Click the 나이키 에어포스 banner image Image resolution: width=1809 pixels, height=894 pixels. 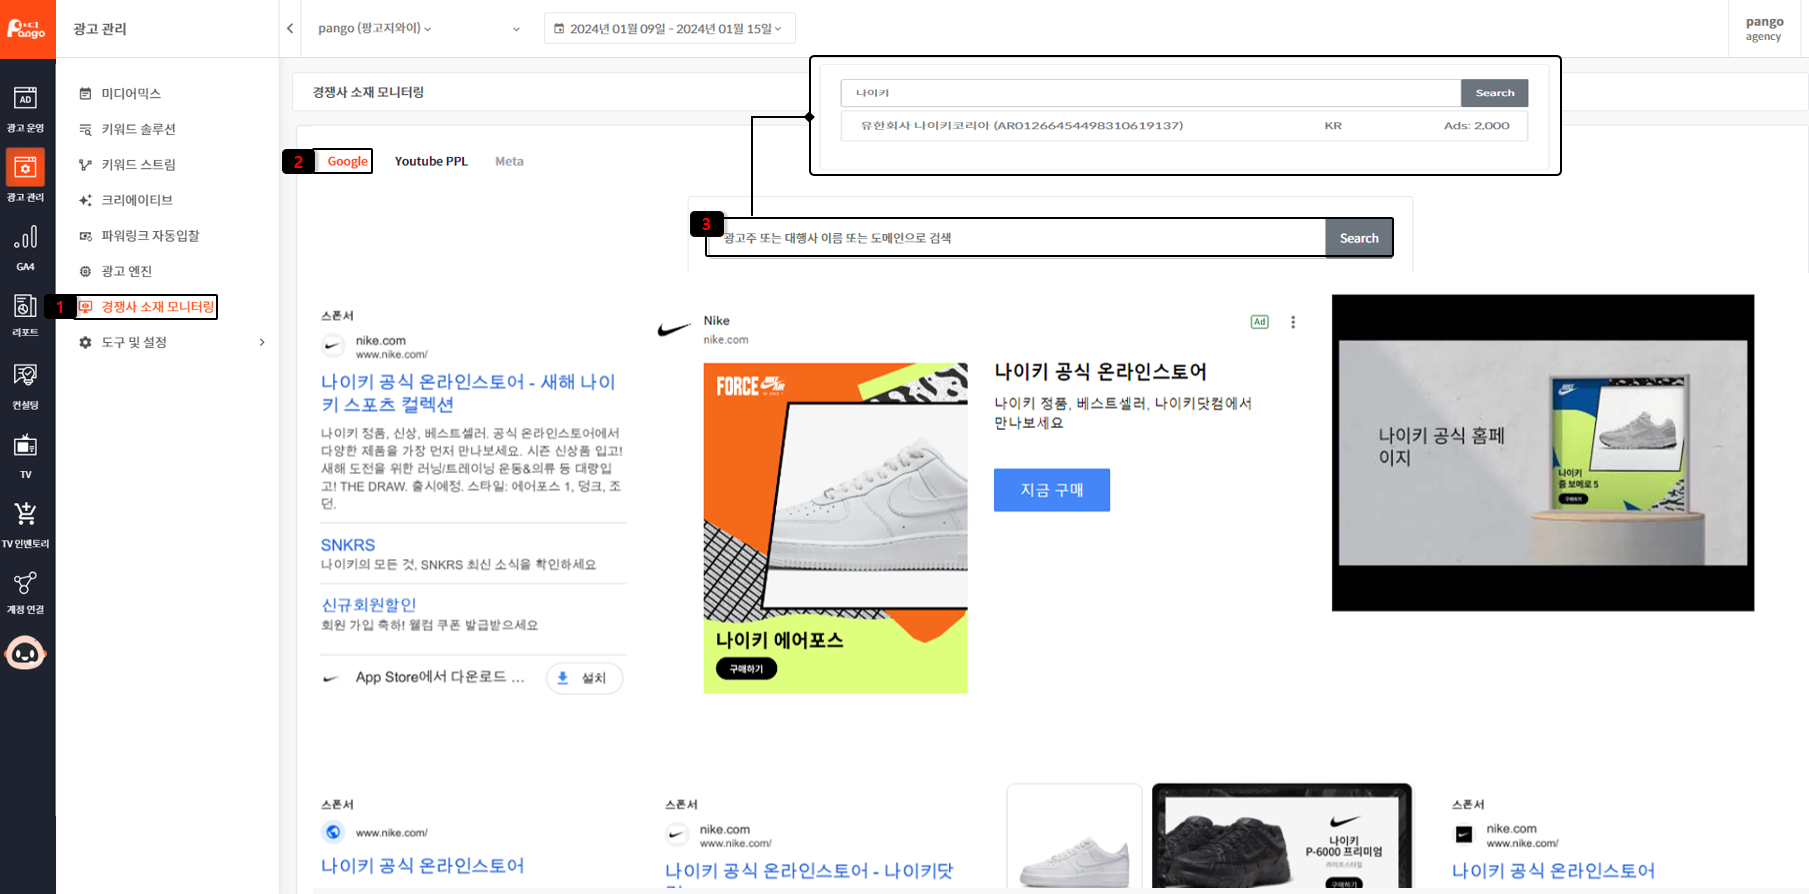coord(835,528)
